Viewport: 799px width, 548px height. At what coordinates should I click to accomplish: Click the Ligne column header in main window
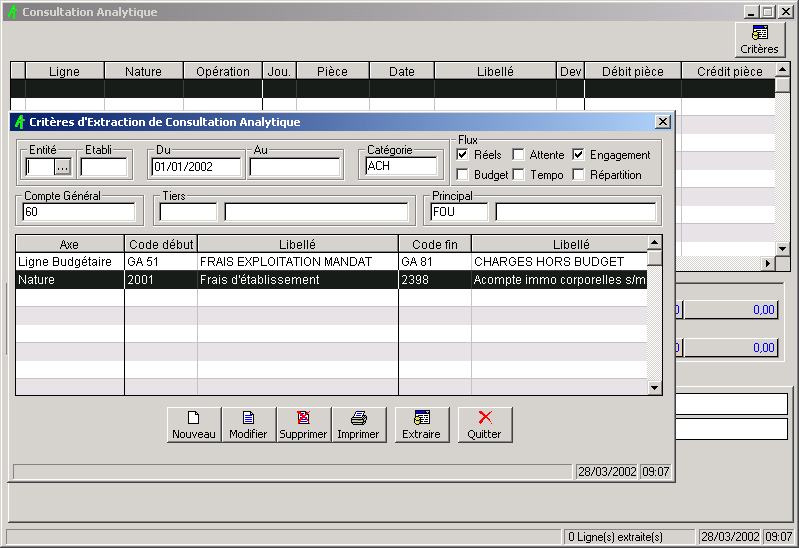coord(65,71)
